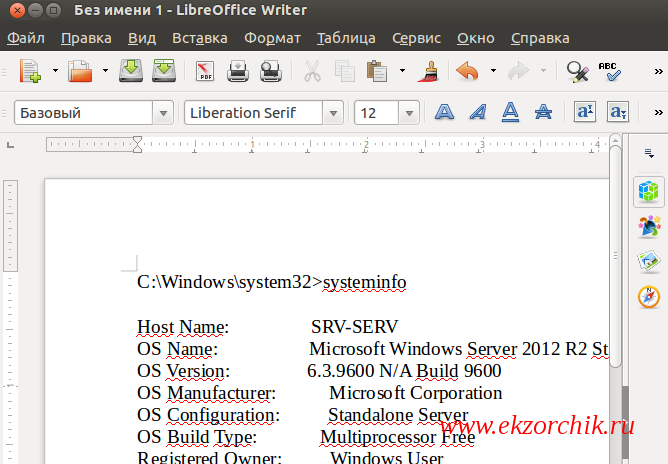Open the New document type dropdown arrow
This screenshot has height=464, width=668.
(55, 71)
